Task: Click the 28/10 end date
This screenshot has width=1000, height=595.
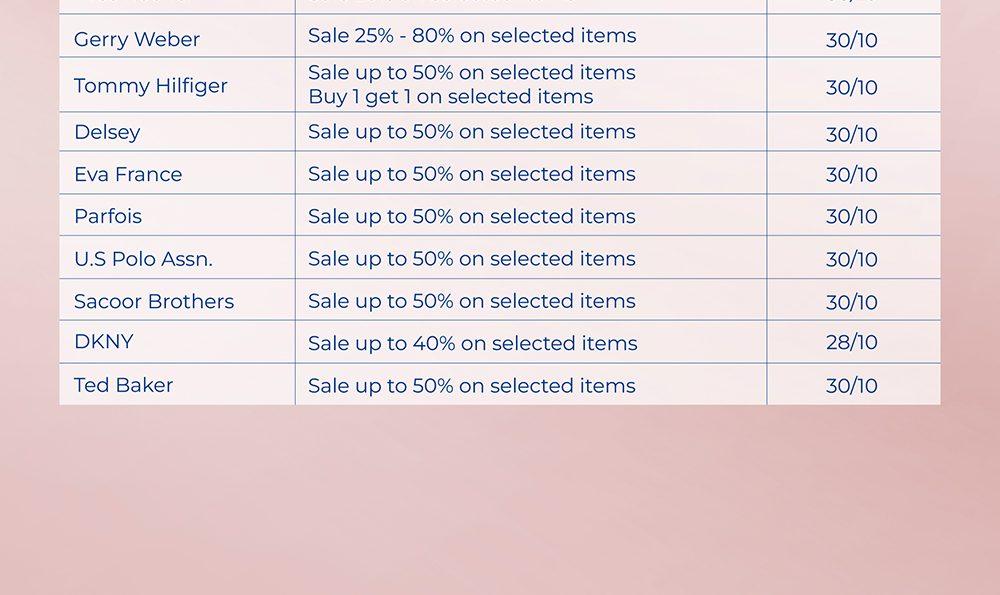Action: [852, 342]
